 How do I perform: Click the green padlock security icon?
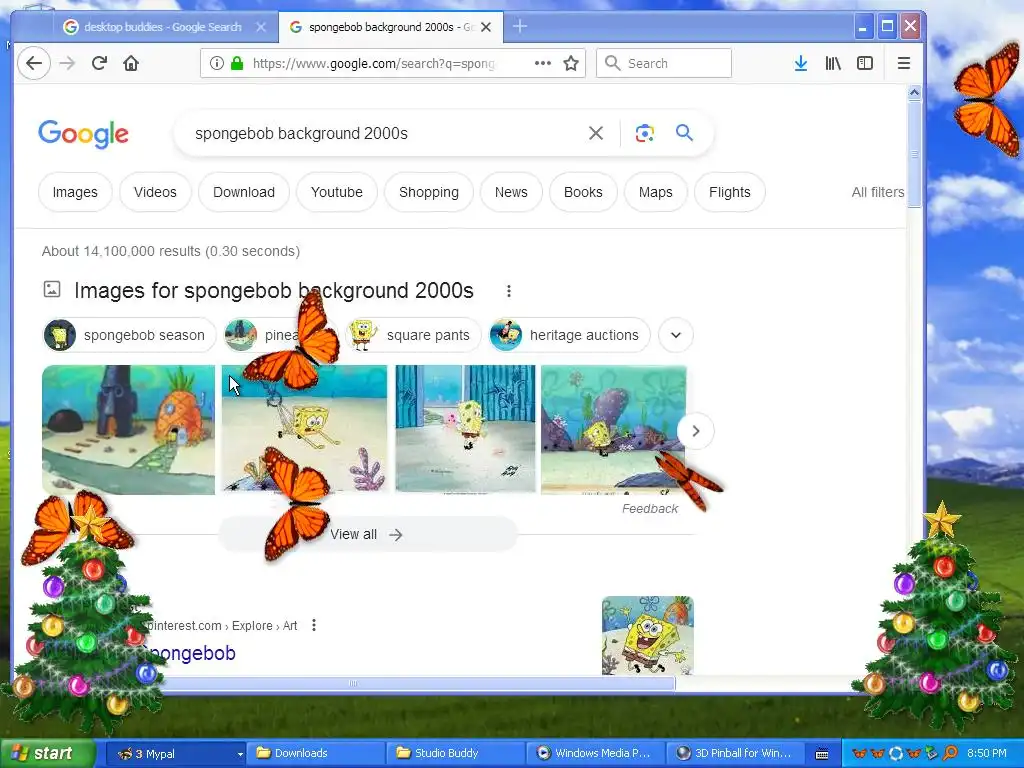pos(237,63)
